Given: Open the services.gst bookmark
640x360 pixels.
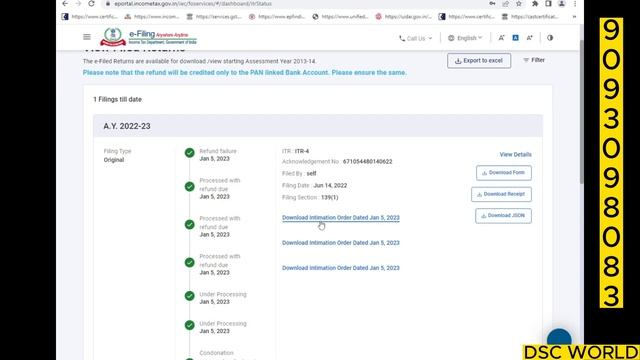Looking at the screenshot, I should 214,17.
